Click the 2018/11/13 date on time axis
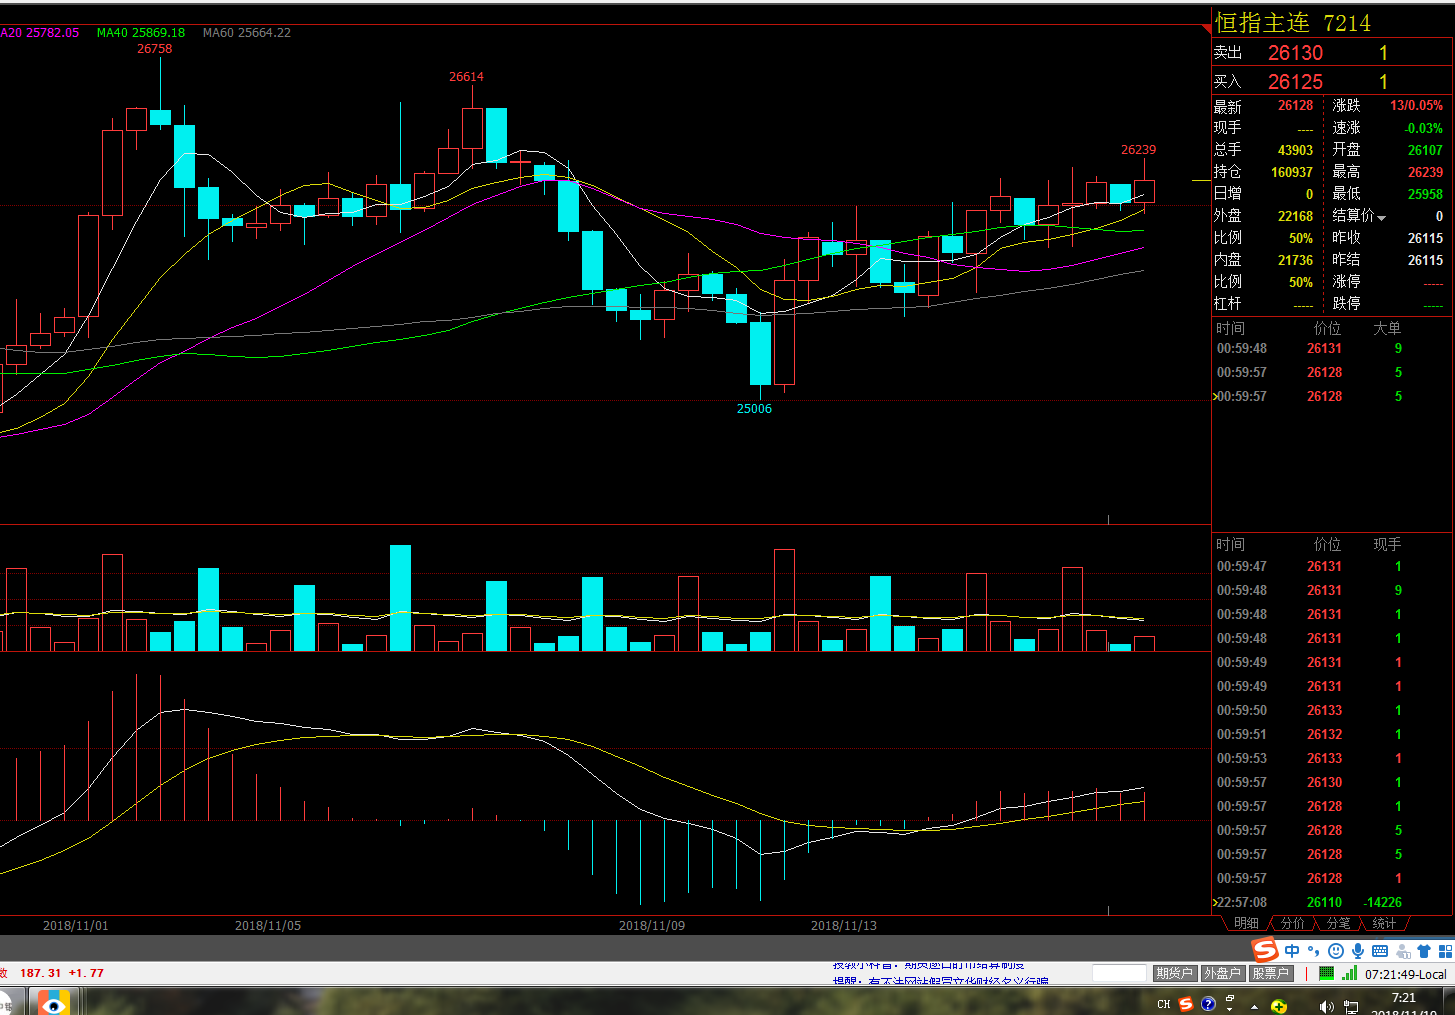The image size is (1455, 1015). click(844, 925)
